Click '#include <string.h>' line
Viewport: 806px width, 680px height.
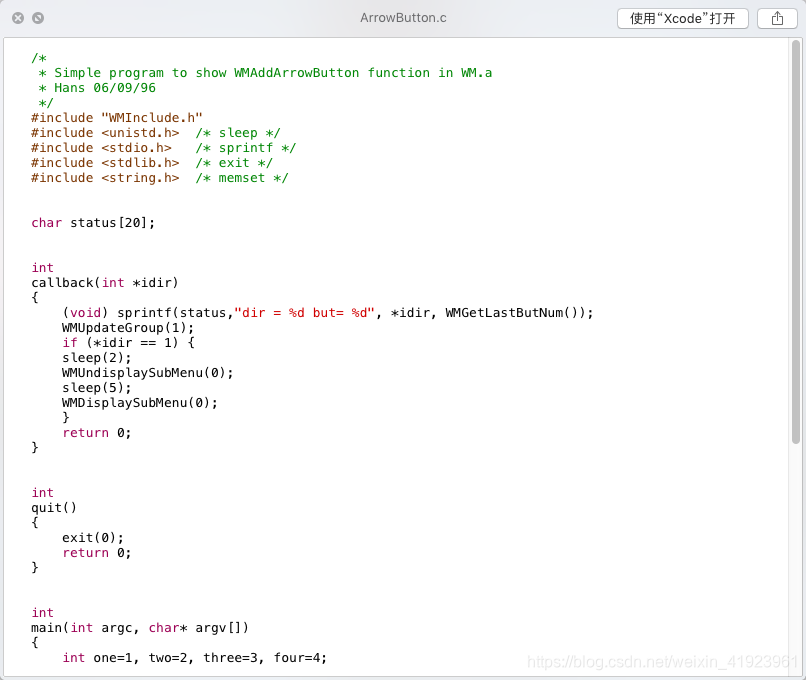click(x=160, y=177)
